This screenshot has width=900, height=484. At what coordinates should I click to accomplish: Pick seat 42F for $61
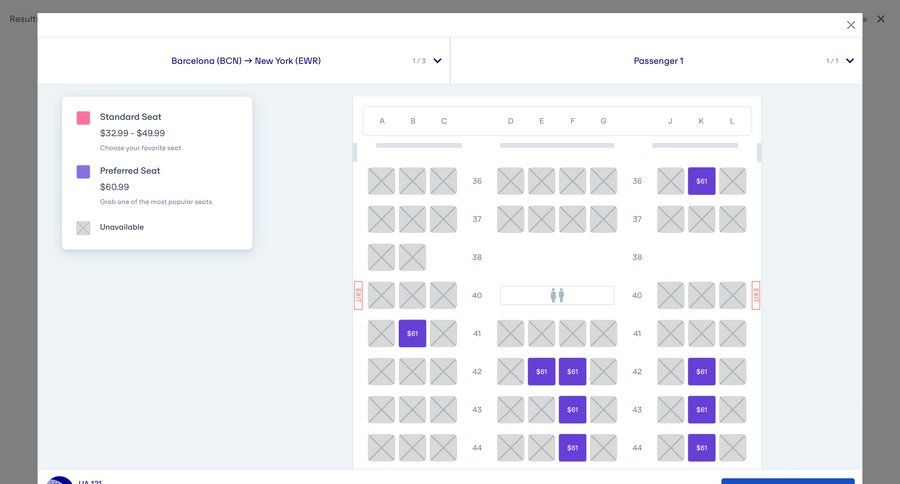pyautogui.click(x=572, y=371)
